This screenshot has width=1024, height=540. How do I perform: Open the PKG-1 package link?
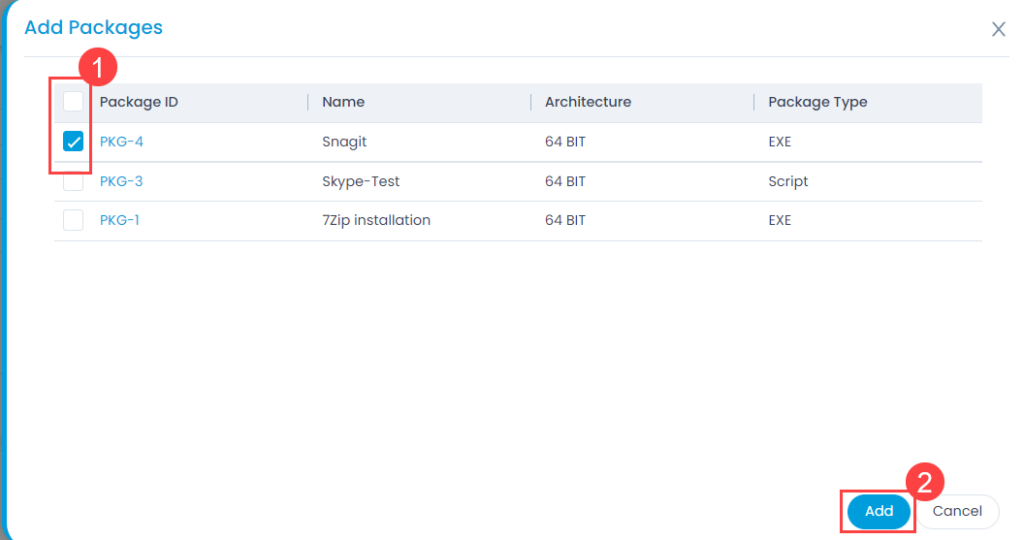tap(120, 220)
